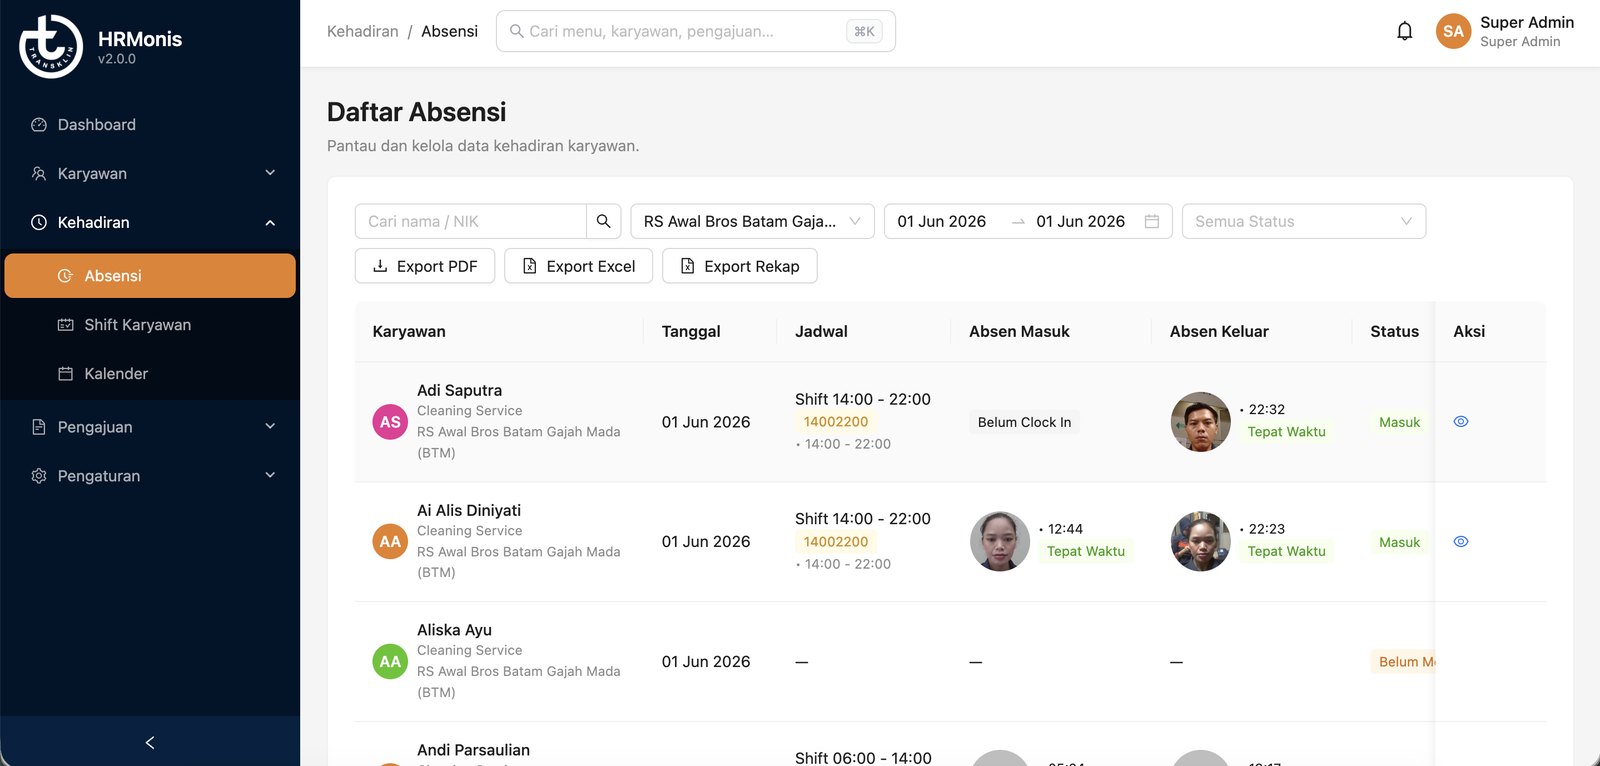This screenshot has height=766, width=1600.
Task: Click Adi Saputra's AS avatar badge
Action: coord(390,422)
